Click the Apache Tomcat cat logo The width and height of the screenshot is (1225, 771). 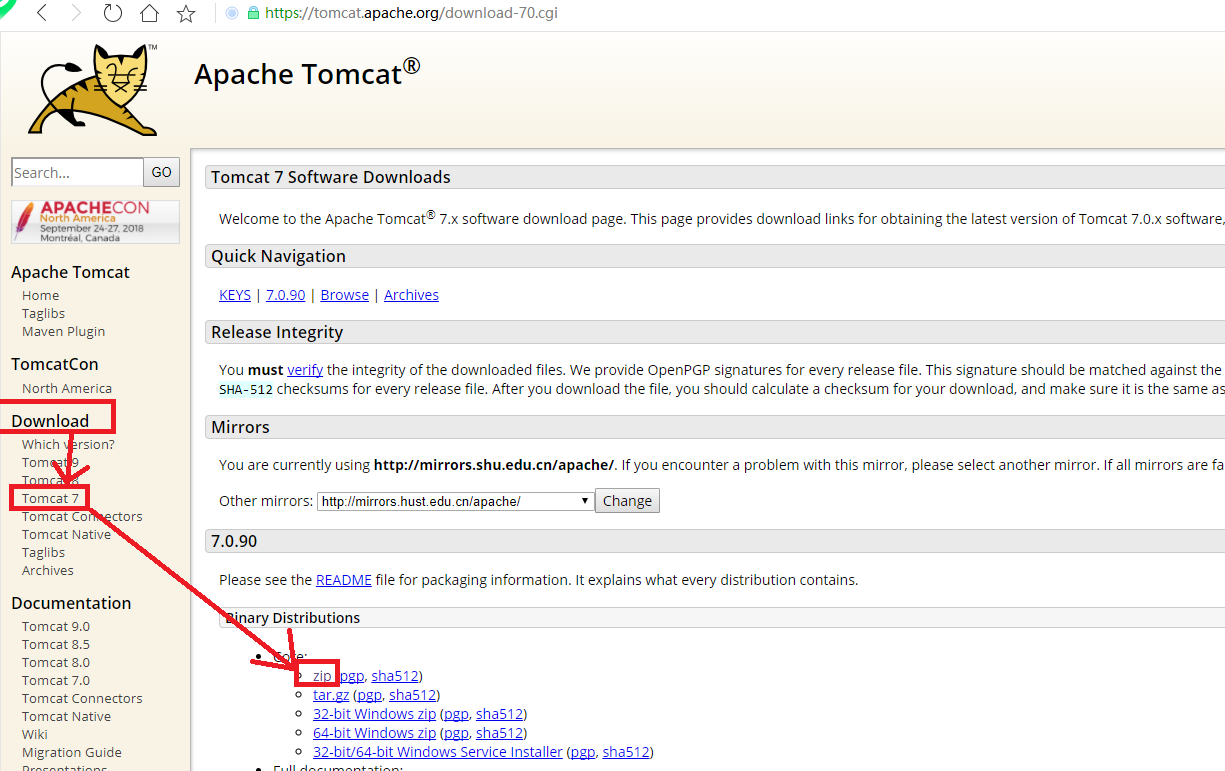pyautogui.click(x=93, y=89)
